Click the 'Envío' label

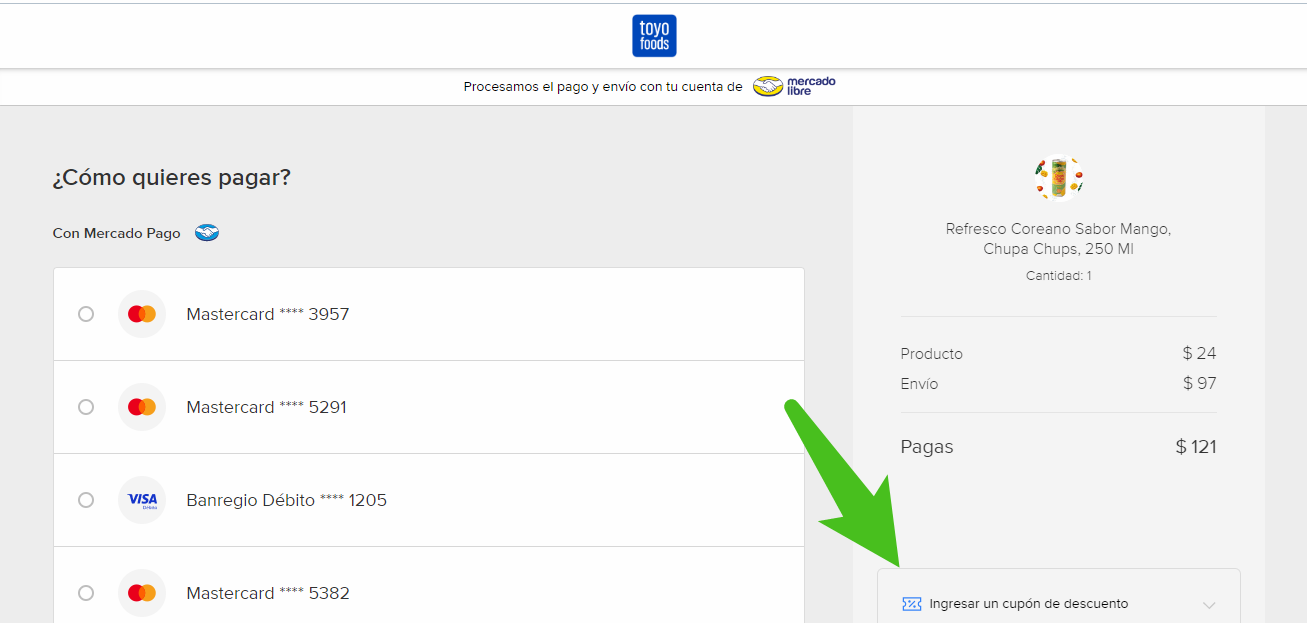point(920,383)
